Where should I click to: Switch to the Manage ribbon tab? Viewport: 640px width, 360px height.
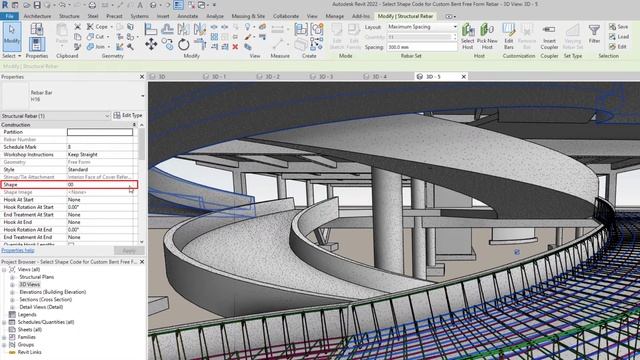click(x=335, y=16)
